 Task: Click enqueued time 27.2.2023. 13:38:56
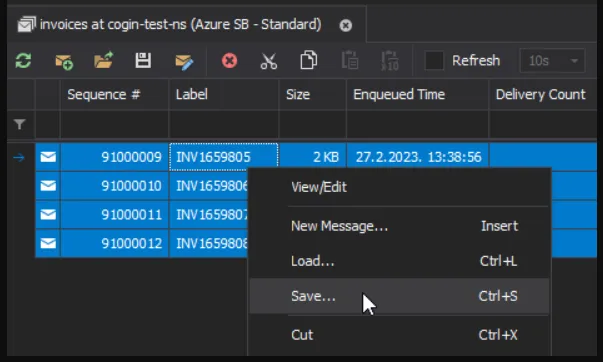pyautogui.click(x=418, y=157)
